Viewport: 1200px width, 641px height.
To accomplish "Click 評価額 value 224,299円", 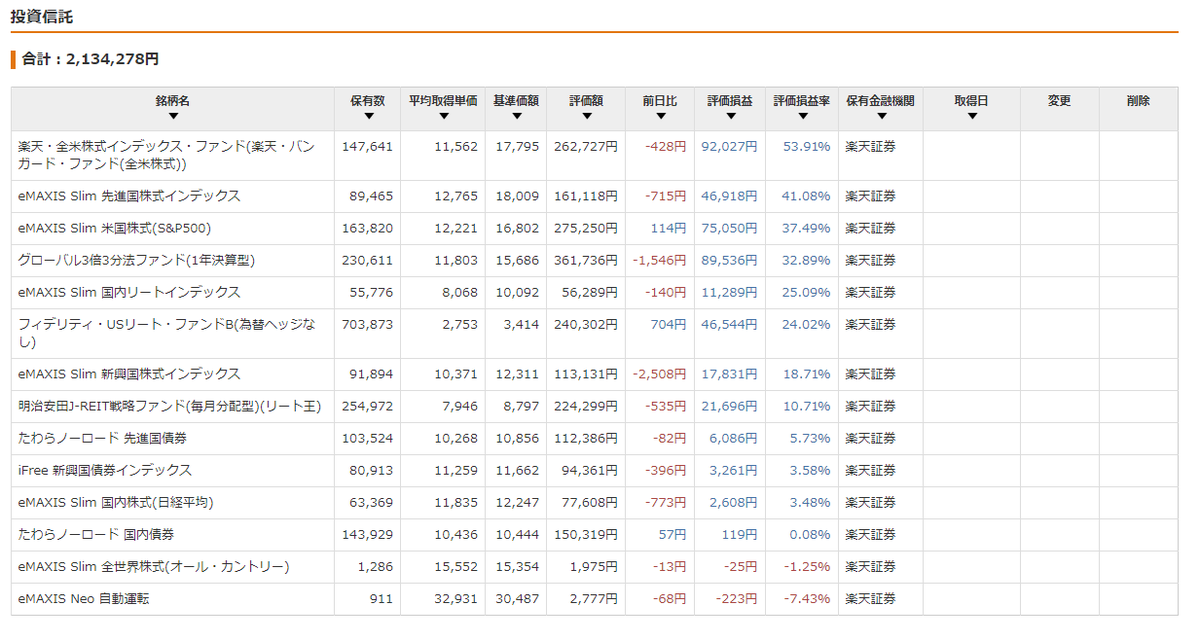I will pyautogui.click(x=586, y=406).
